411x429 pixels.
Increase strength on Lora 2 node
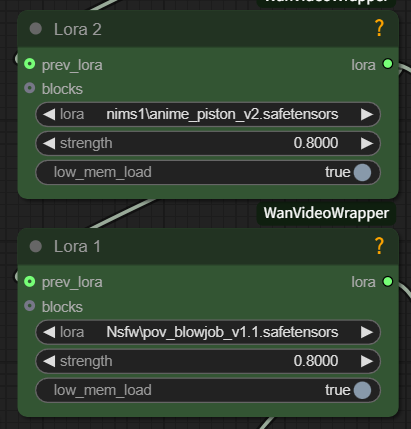367,143
